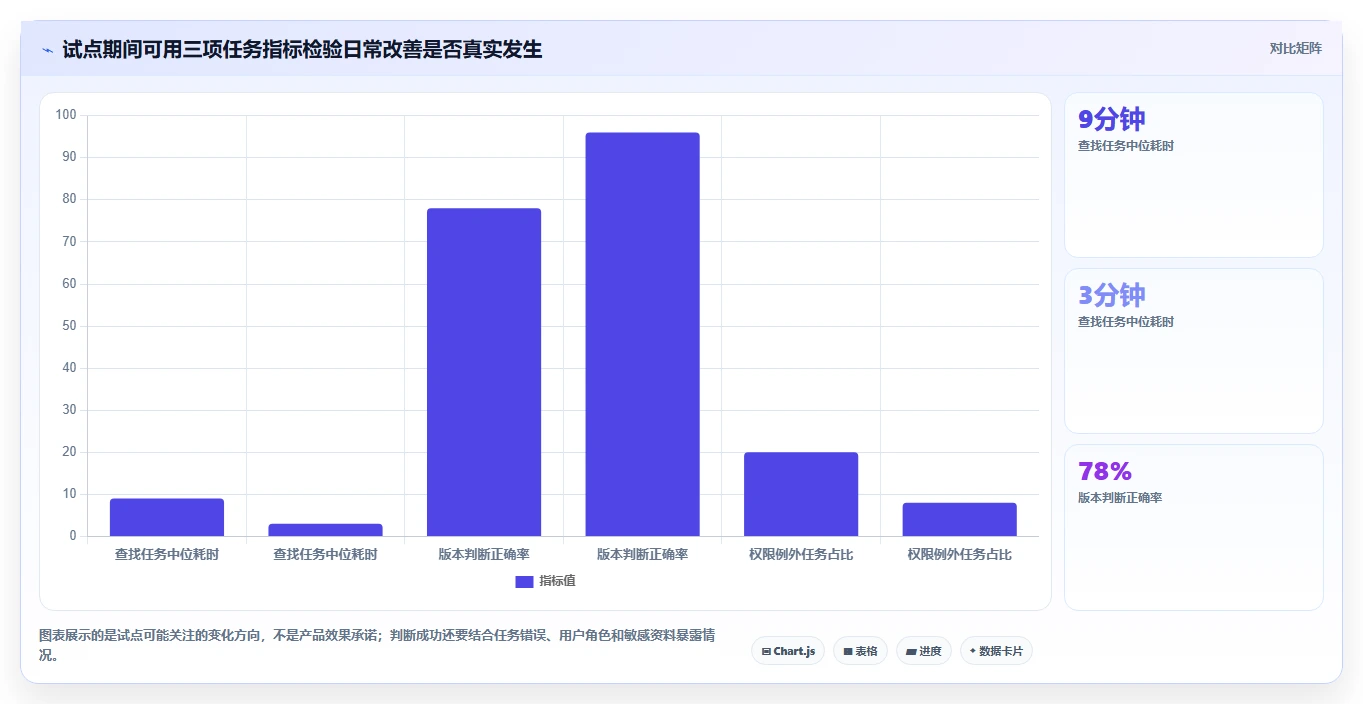This screenshot has width=1363, height=704.
Task: Click the chart bar reaching 20
Action: [x=801, y=494]
